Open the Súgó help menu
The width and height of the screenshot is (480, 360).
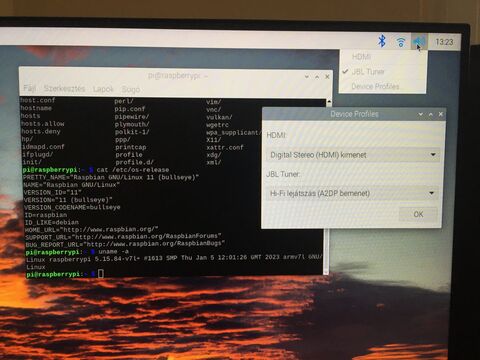coord(131,89)
